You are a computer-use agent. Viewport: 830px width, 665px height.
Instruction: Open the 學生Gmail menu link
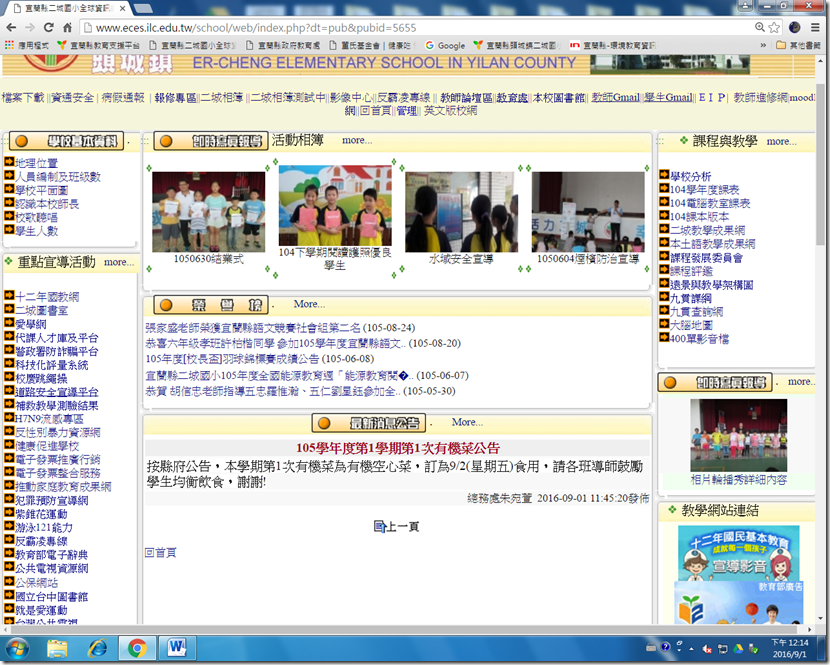[x=668, y=97]
